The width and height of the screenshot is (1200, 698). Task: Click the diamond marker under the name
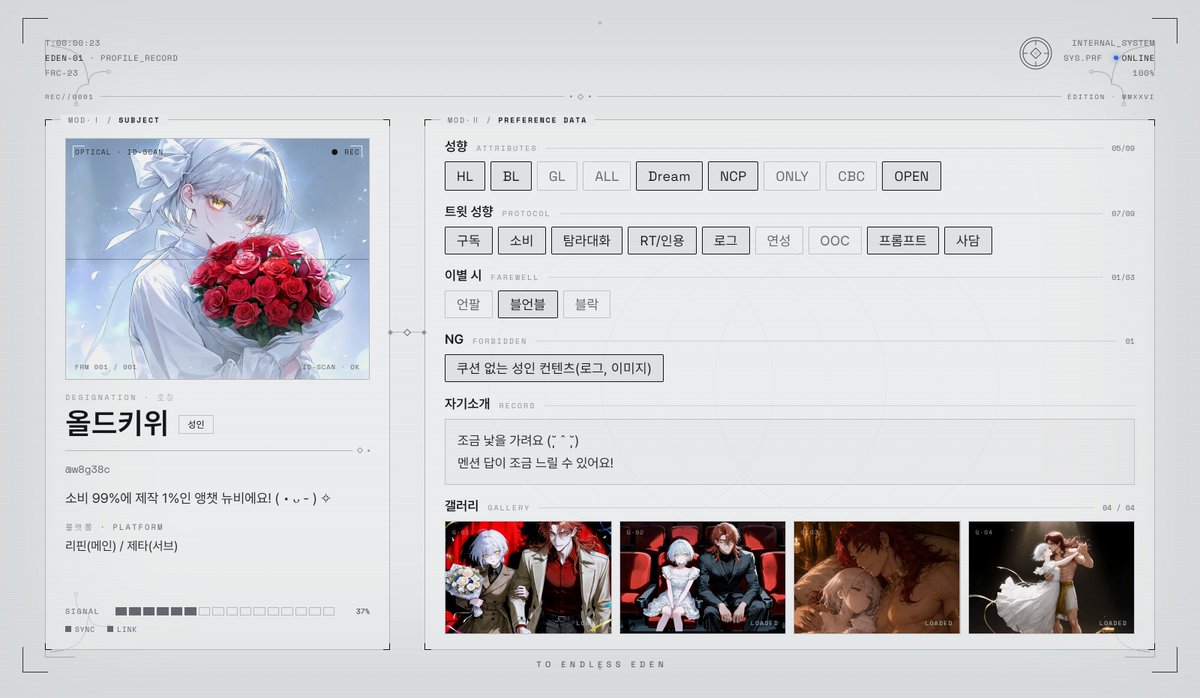[x=360, y=450]
